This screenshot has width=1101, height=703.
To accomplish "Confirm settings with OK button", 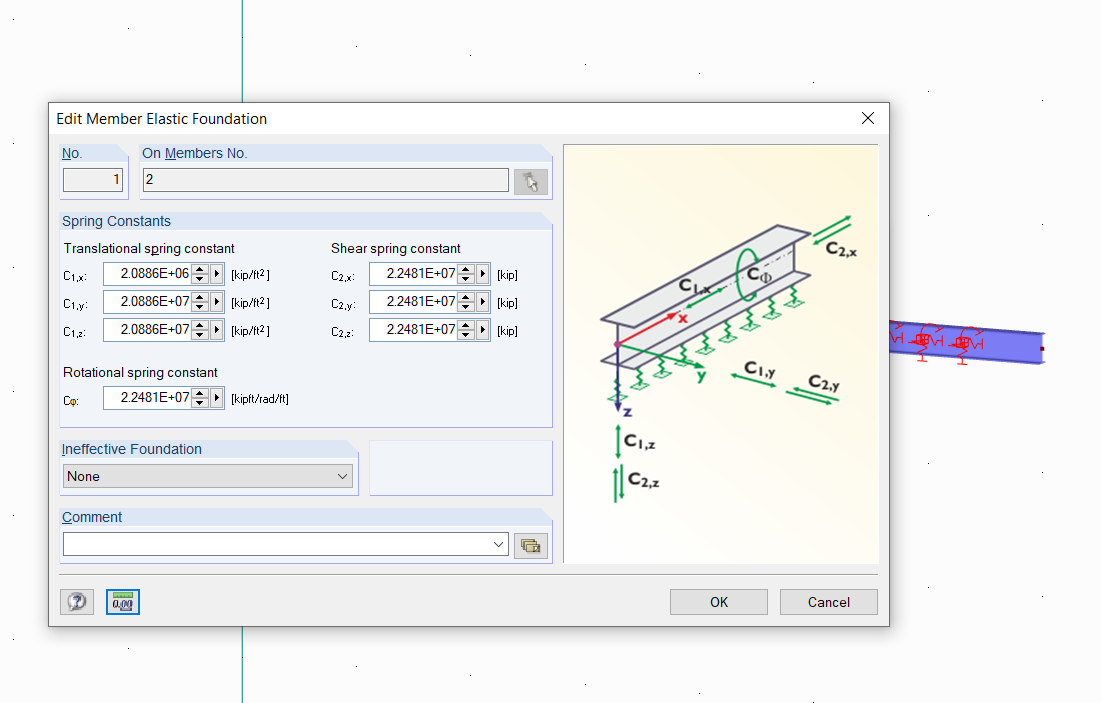I will [718, 601].
